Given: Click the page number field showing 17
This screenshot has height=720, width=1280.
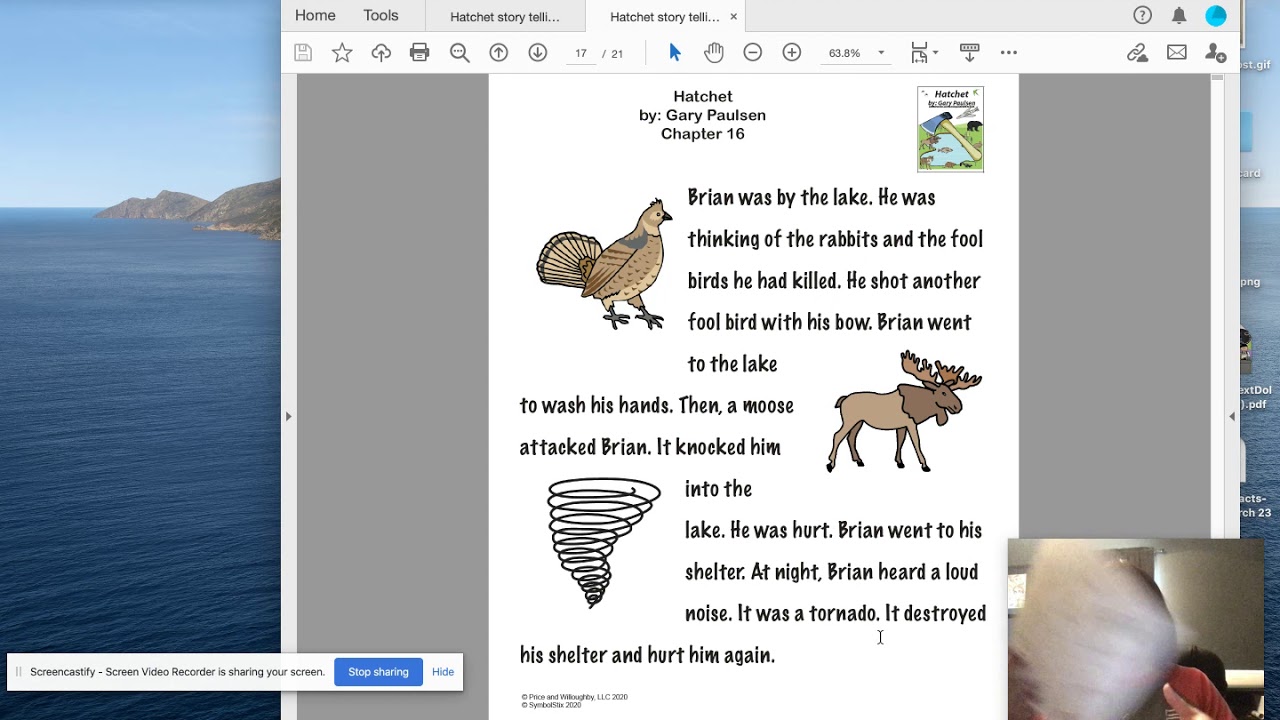Looking at the screenshot, I should (581, 53).
